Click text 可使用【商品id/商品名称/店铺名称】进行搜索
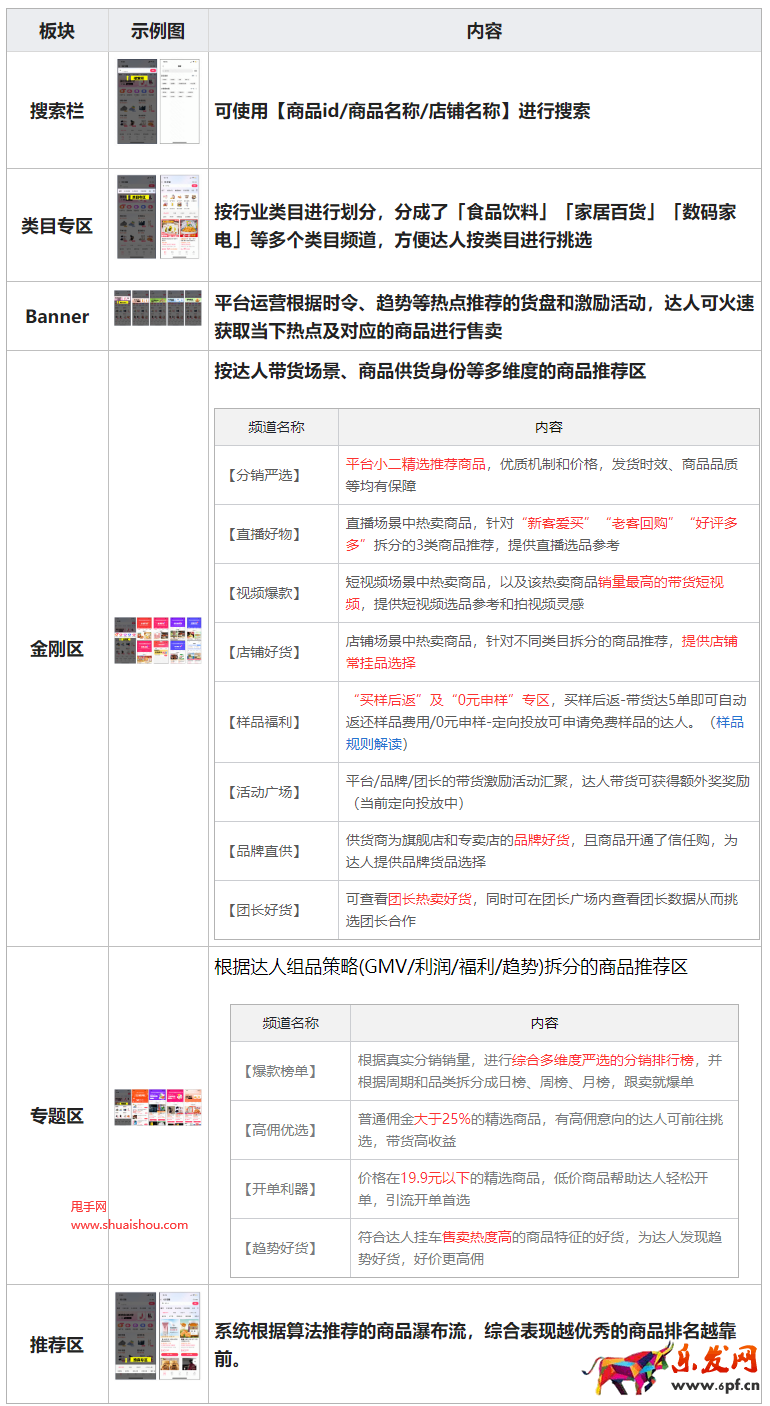 402,111
